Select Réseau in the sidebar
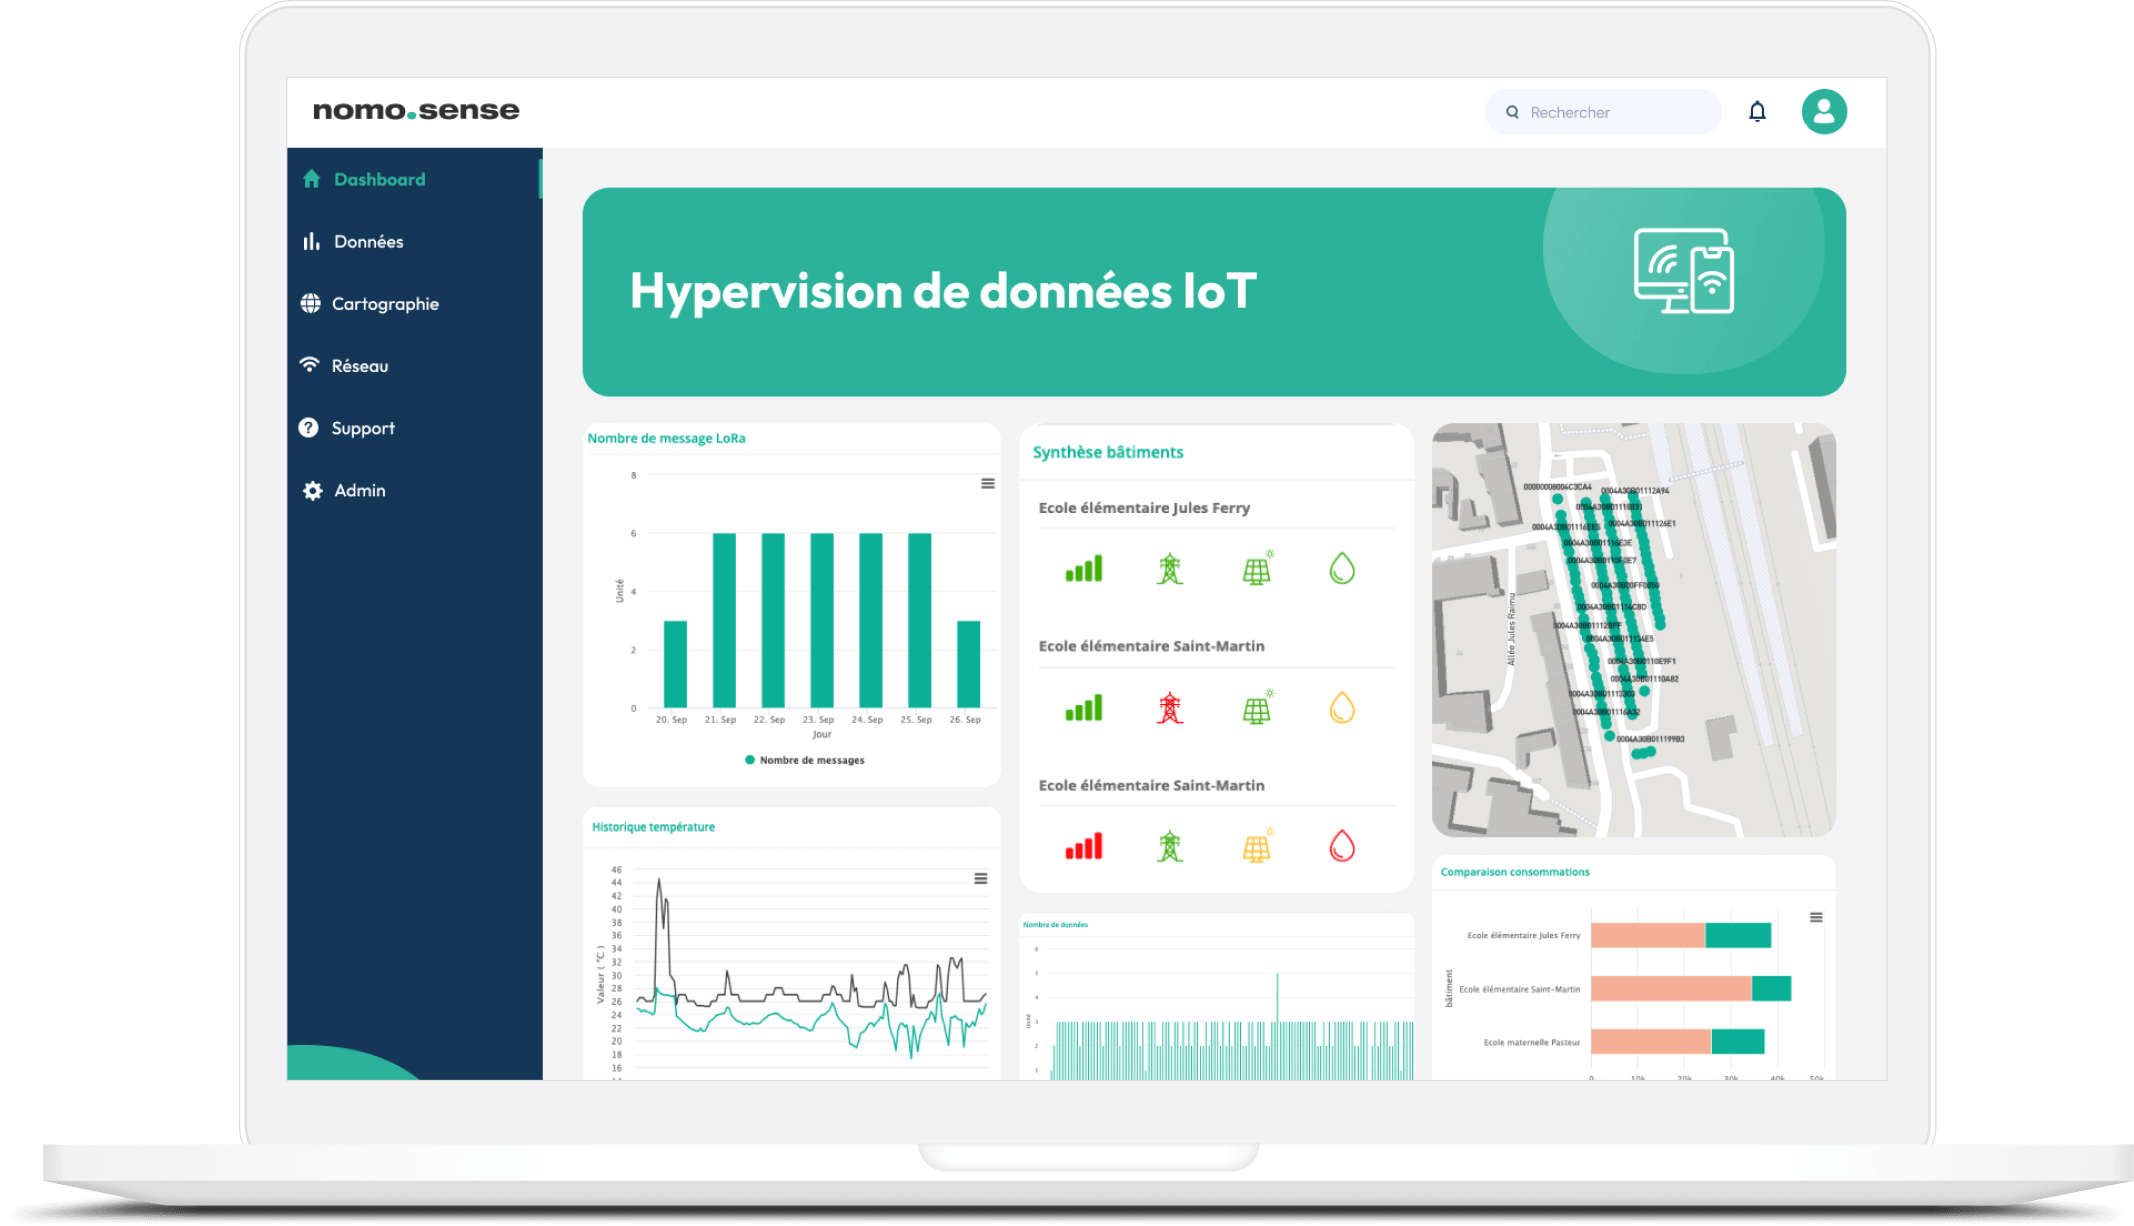This screenshot has height=1226, width=2134. [359, 366]
